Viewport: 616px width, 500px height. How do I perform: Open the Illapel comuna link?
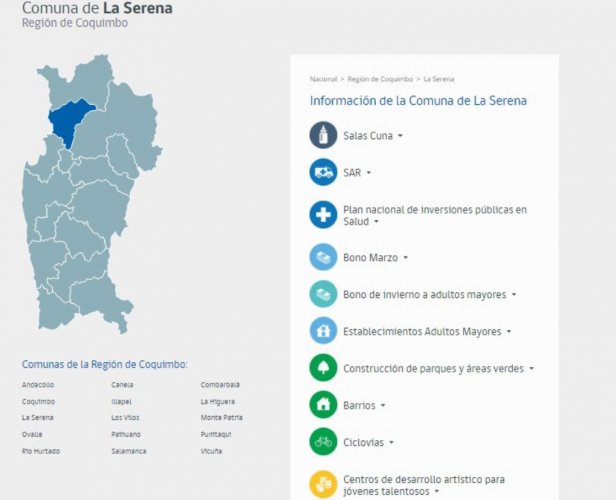[x=121, y=401]
